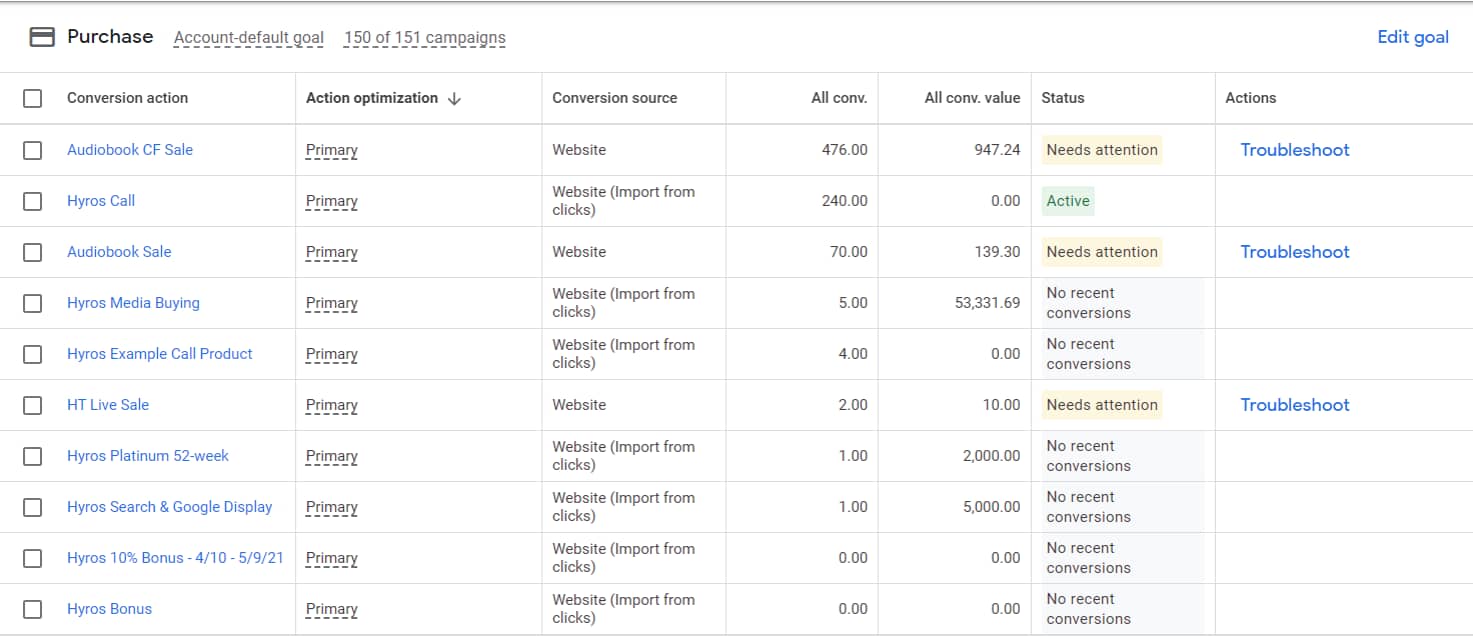Click the 139.30 conversion value cell
The height and width of the screenshot is (639, 1473).
[997, 252]
